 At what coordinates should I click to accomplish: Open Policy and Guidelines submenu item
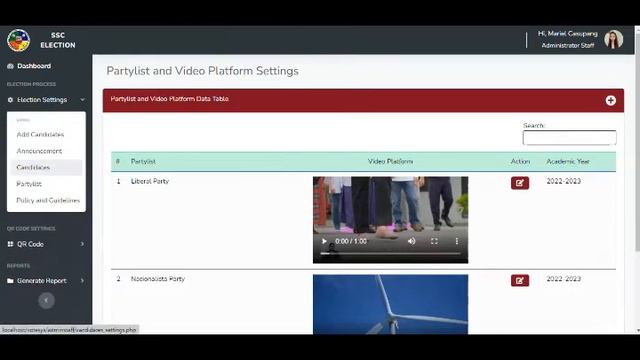[48, 200]
